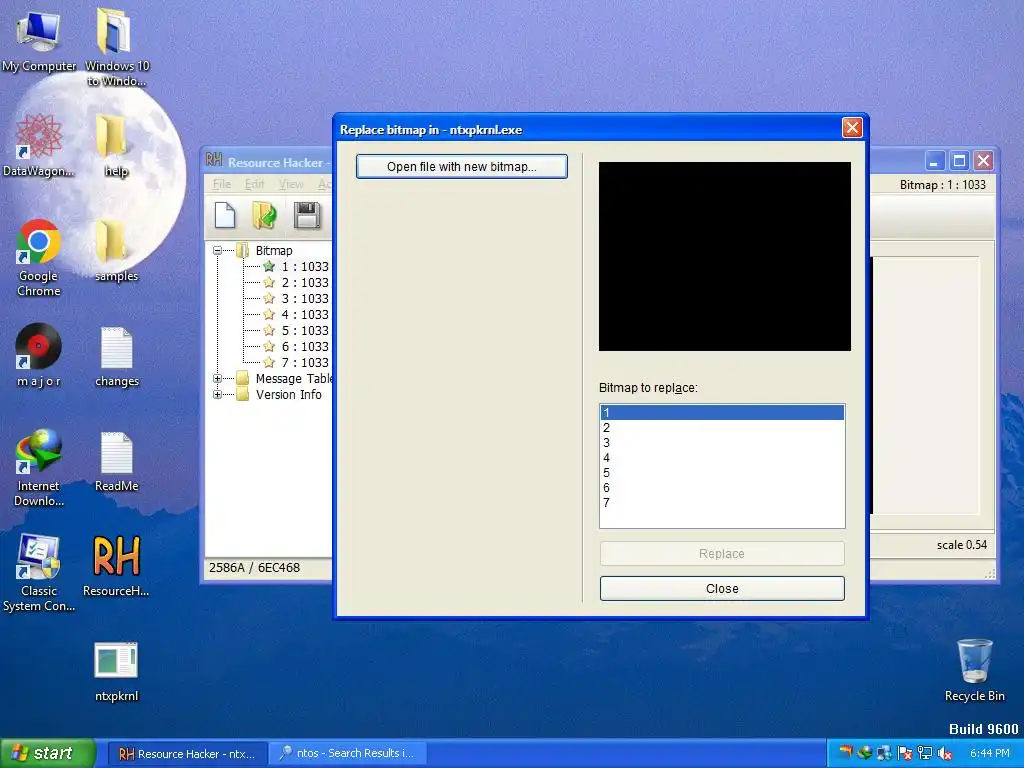Screen dimensions: 1024x768
Task: Select tree item 2 : 1033
Action: point(305,283)
